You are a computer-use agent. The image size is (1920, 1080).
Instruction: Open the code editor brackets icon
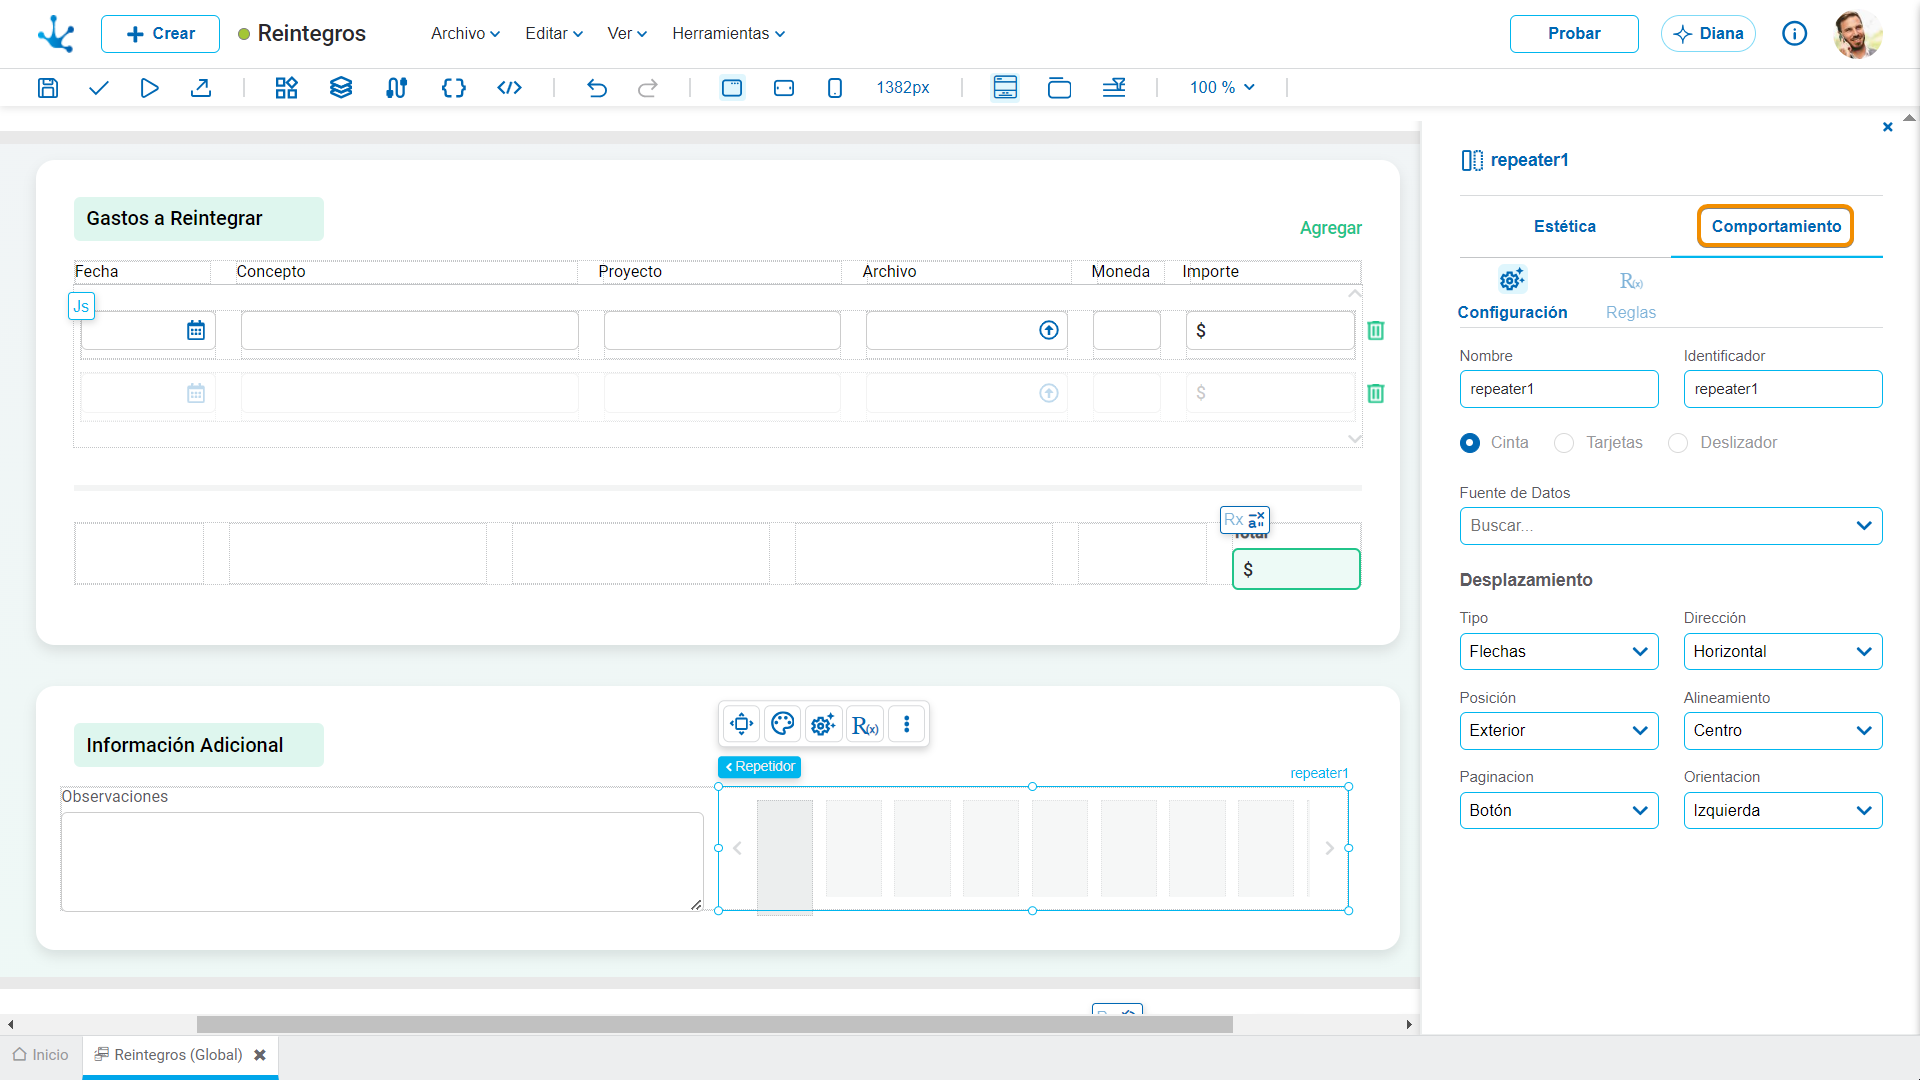454,88
